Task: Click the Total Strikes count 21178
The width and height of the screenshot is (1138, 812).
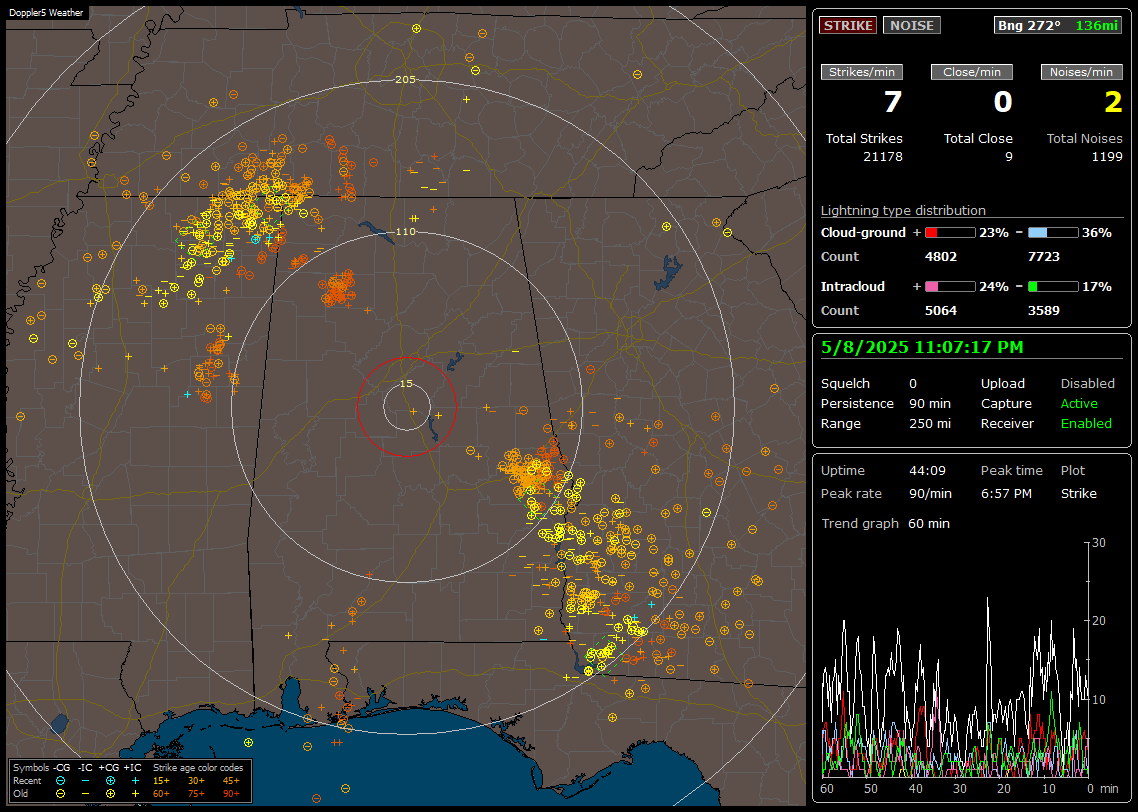Action: tap(883, 157)
